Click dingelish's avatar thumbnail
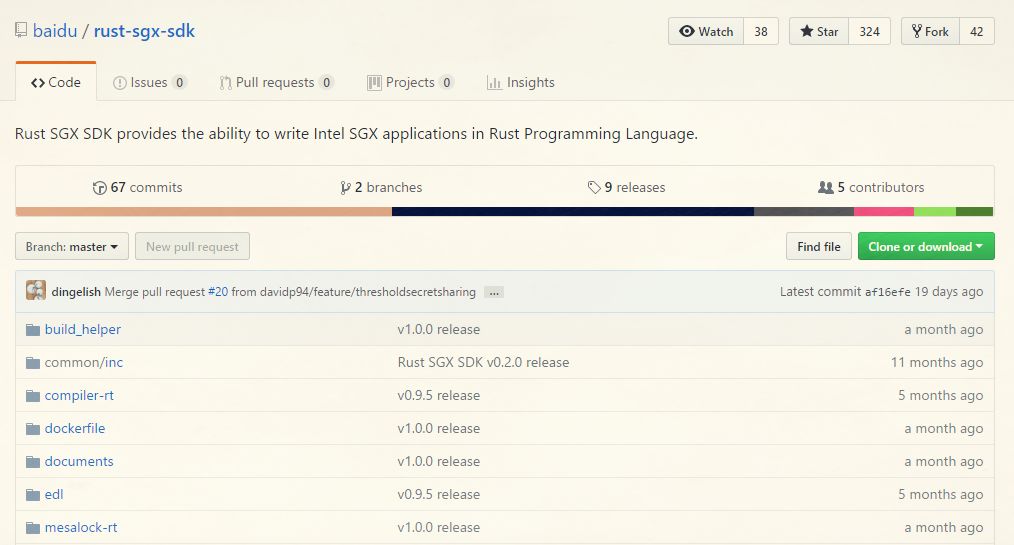This screenshot has height=545, width=1014. tap(36, 291)
